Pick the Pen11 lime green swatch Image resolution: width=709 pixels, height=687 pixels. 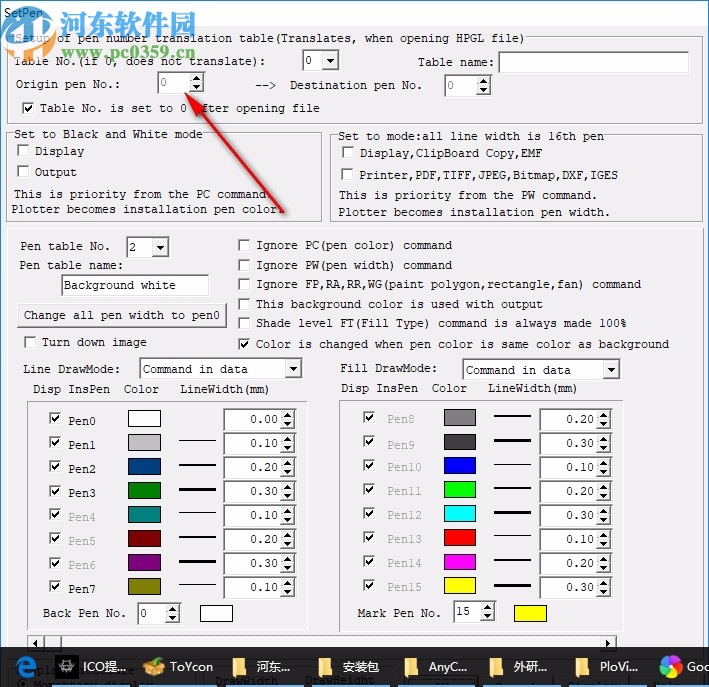(460, 489)
